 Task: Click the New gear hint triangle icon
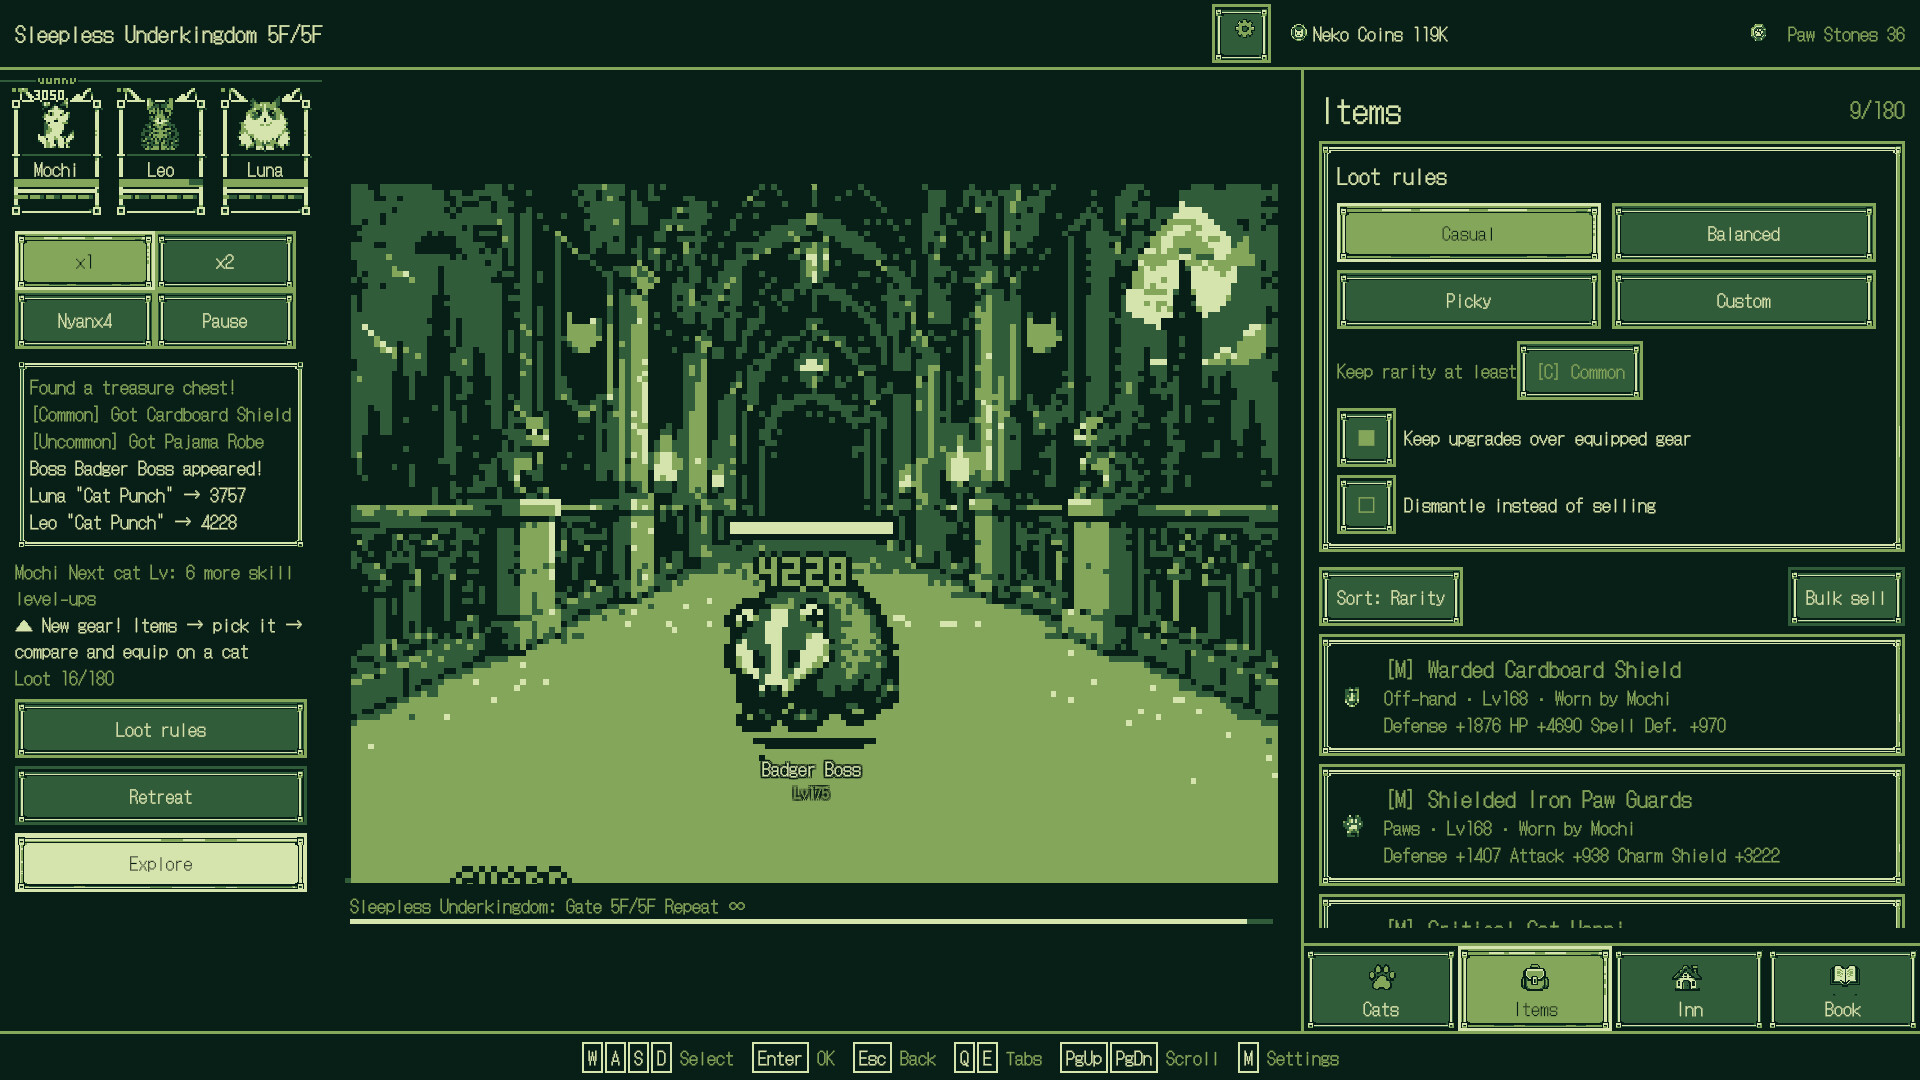24,626
